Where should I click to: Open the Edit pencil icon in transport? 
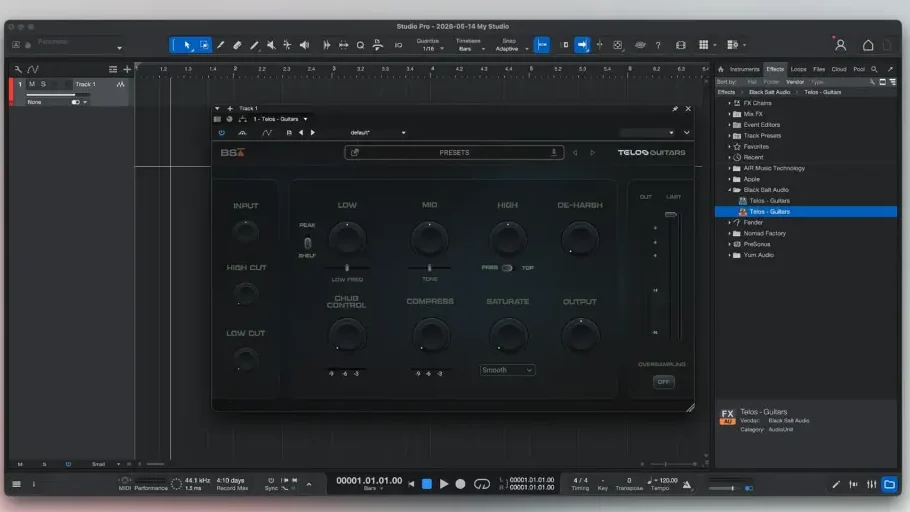coord(836,484)
